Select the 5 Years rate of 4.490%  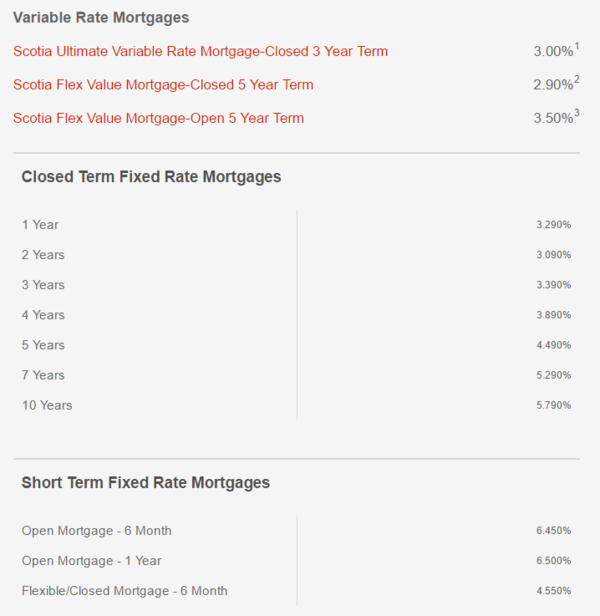pyautogui.click(x=554, y=345)
